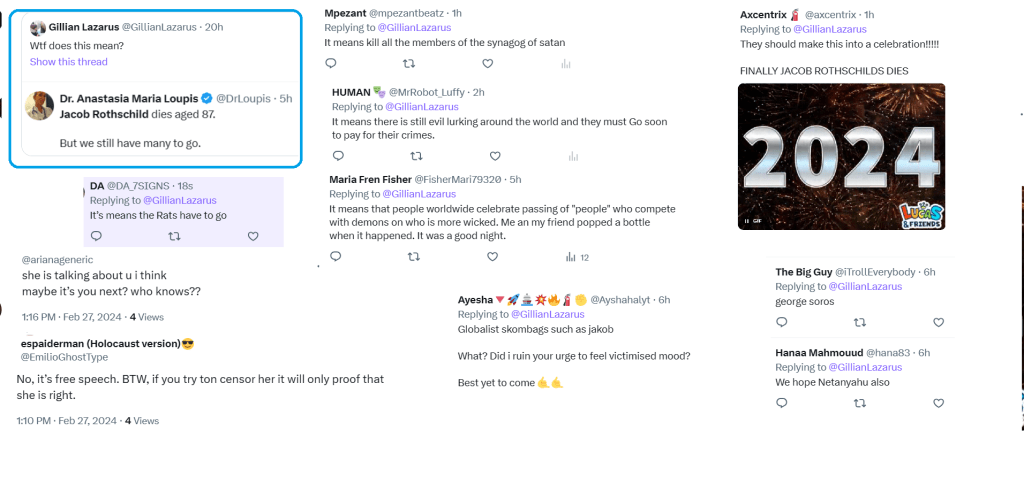Open Dr. Anastasia Maria Loupis profile picture
The image size is (1024, 483).
click(39, 104)
